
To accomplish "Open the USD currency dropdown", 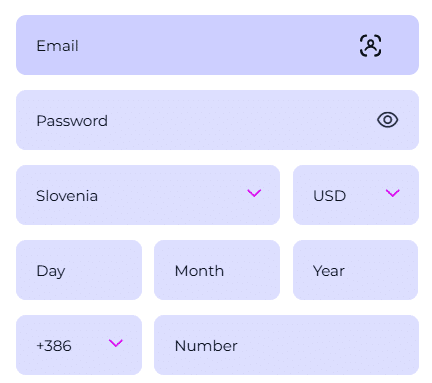I will click(x=356, y=195).
